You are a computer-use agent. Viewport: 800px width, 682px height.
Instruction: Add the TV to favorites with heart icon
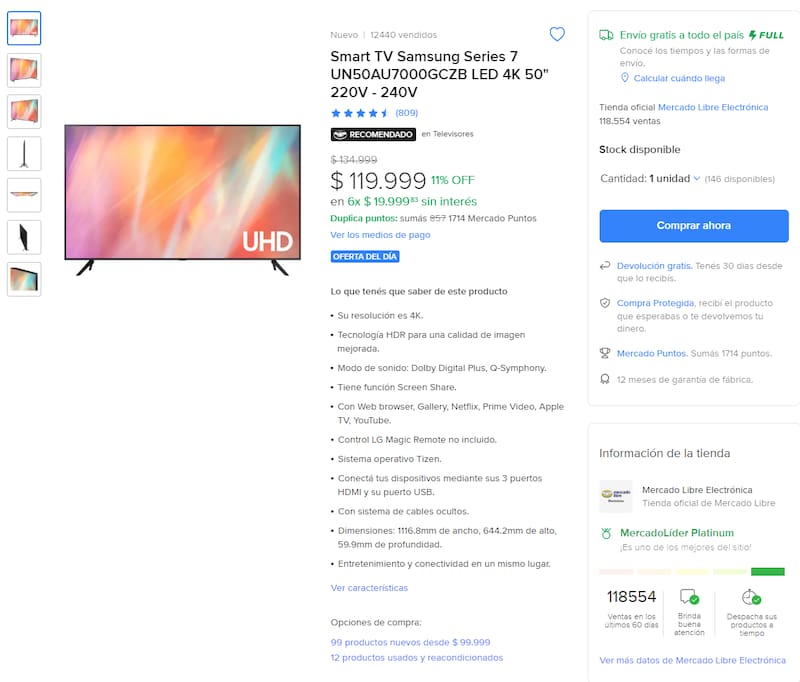coord(557,33)
